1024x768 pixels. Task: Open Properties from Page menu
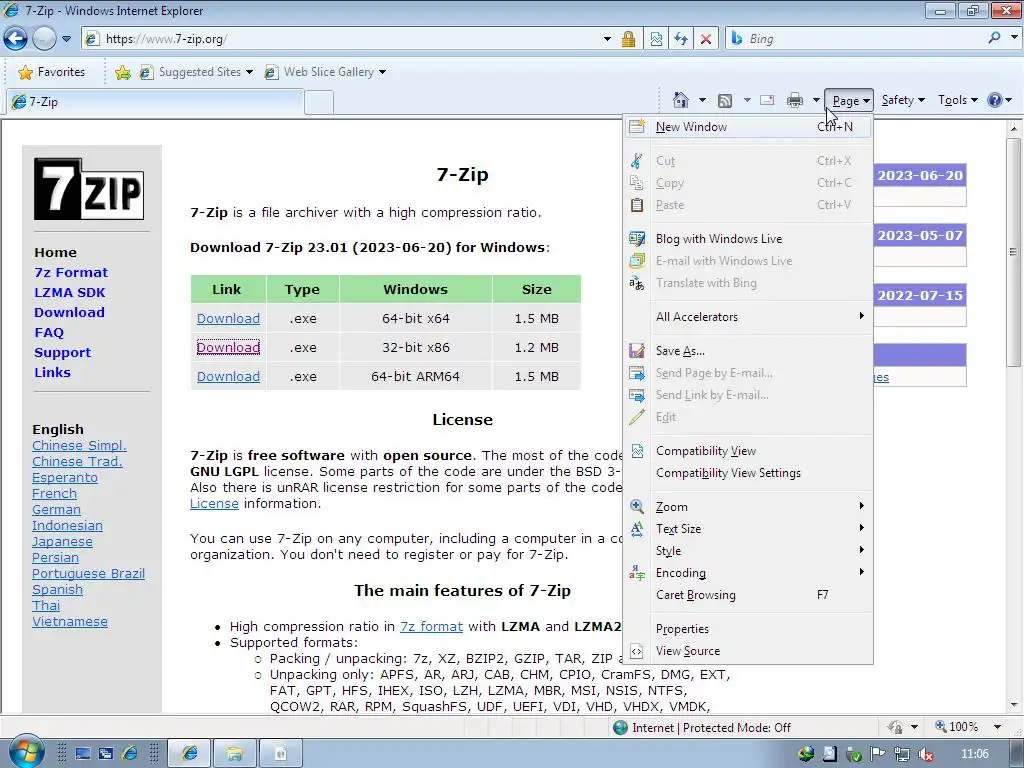click(748, 629)
